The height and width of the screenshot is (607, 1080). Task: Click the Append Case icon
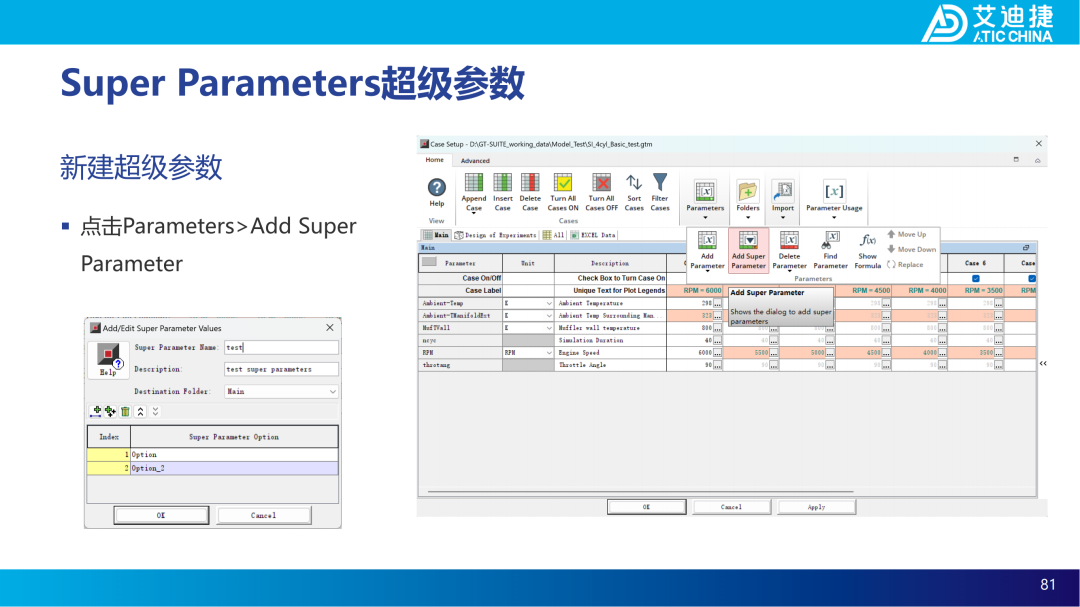pyautogui.click(x=474, y=183)
